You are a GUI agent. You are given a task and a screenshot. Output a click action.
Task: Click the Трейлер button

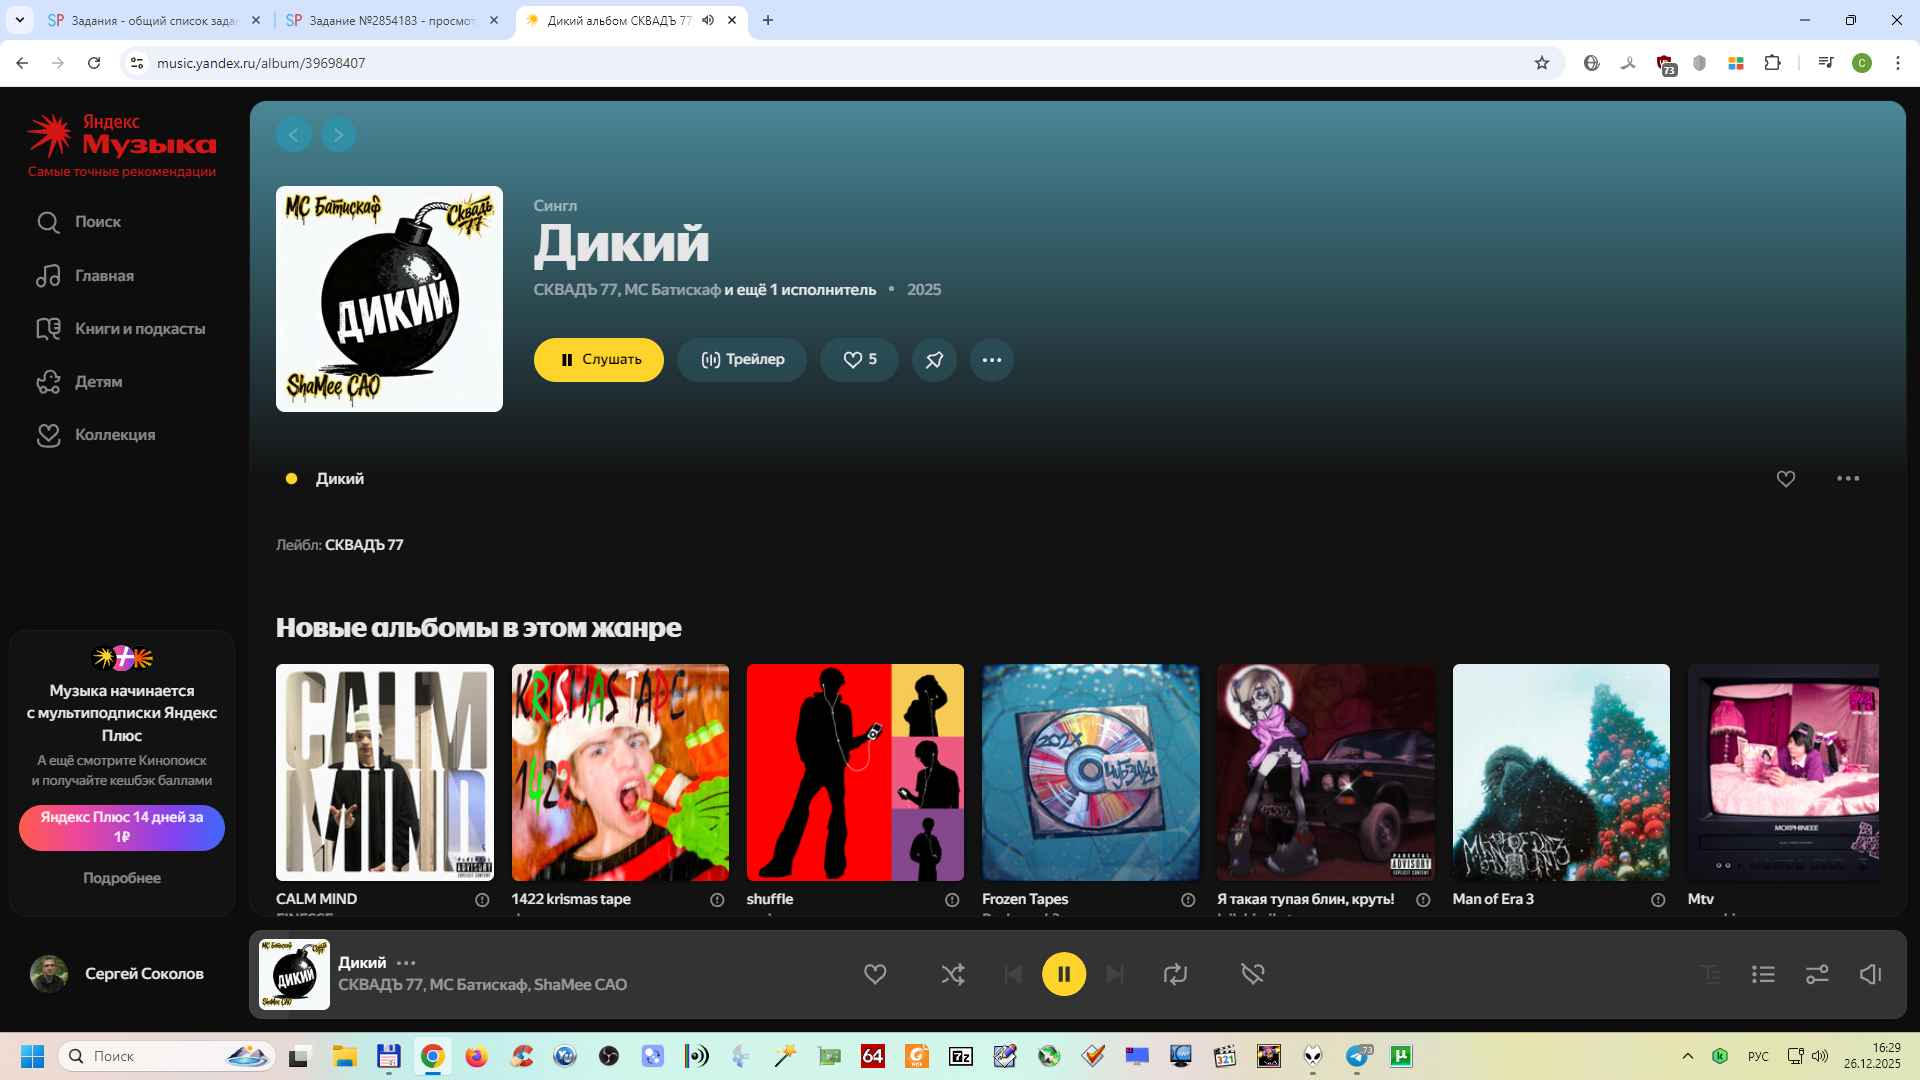pyautogui.click(x=742, y=360)
